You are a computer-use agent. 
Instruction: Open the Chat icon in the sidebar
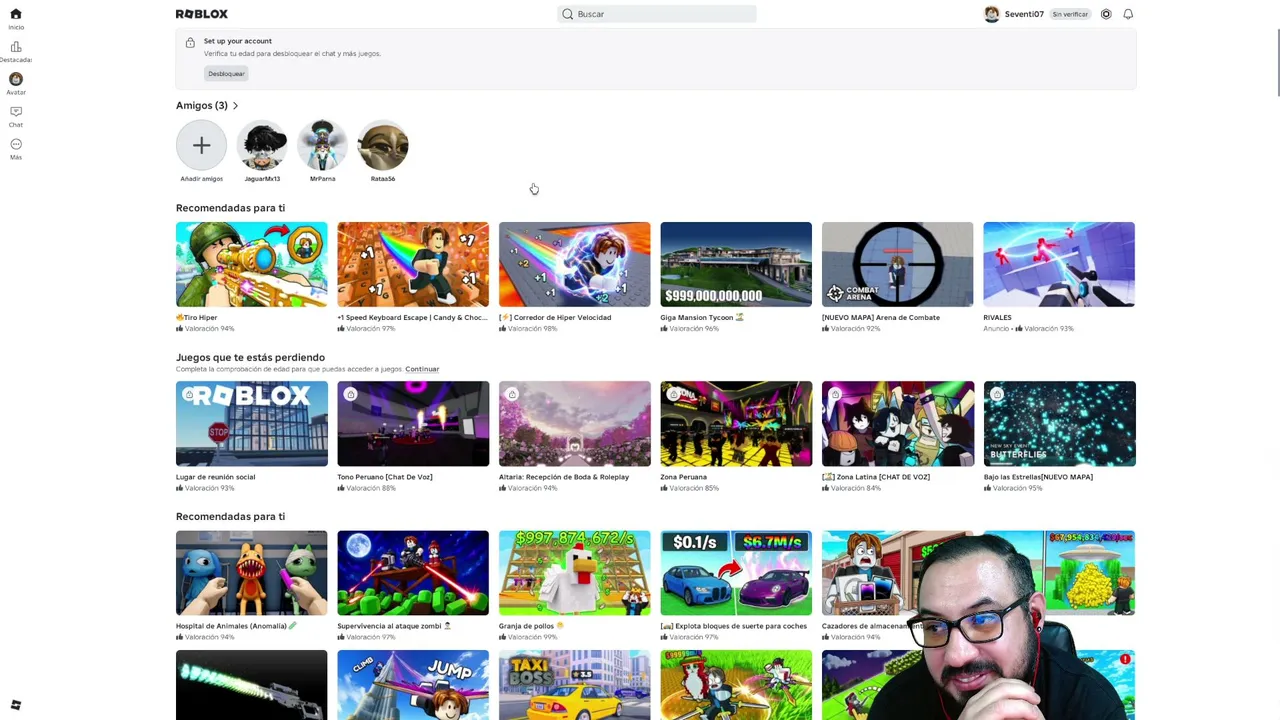coord(16,111)
